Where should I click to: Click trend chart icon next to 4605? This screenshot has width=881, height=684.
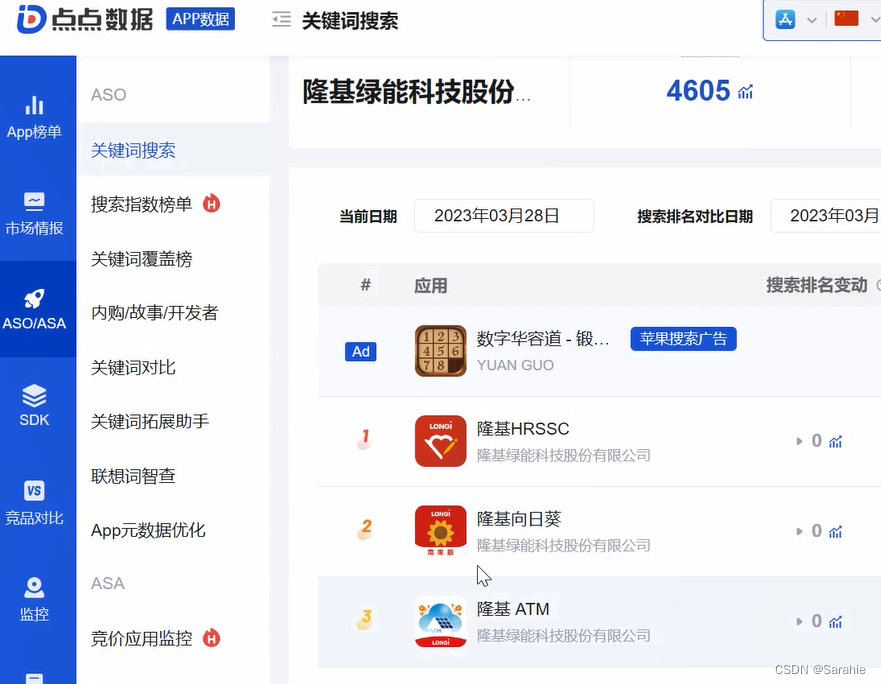click(x=746, y=92)
